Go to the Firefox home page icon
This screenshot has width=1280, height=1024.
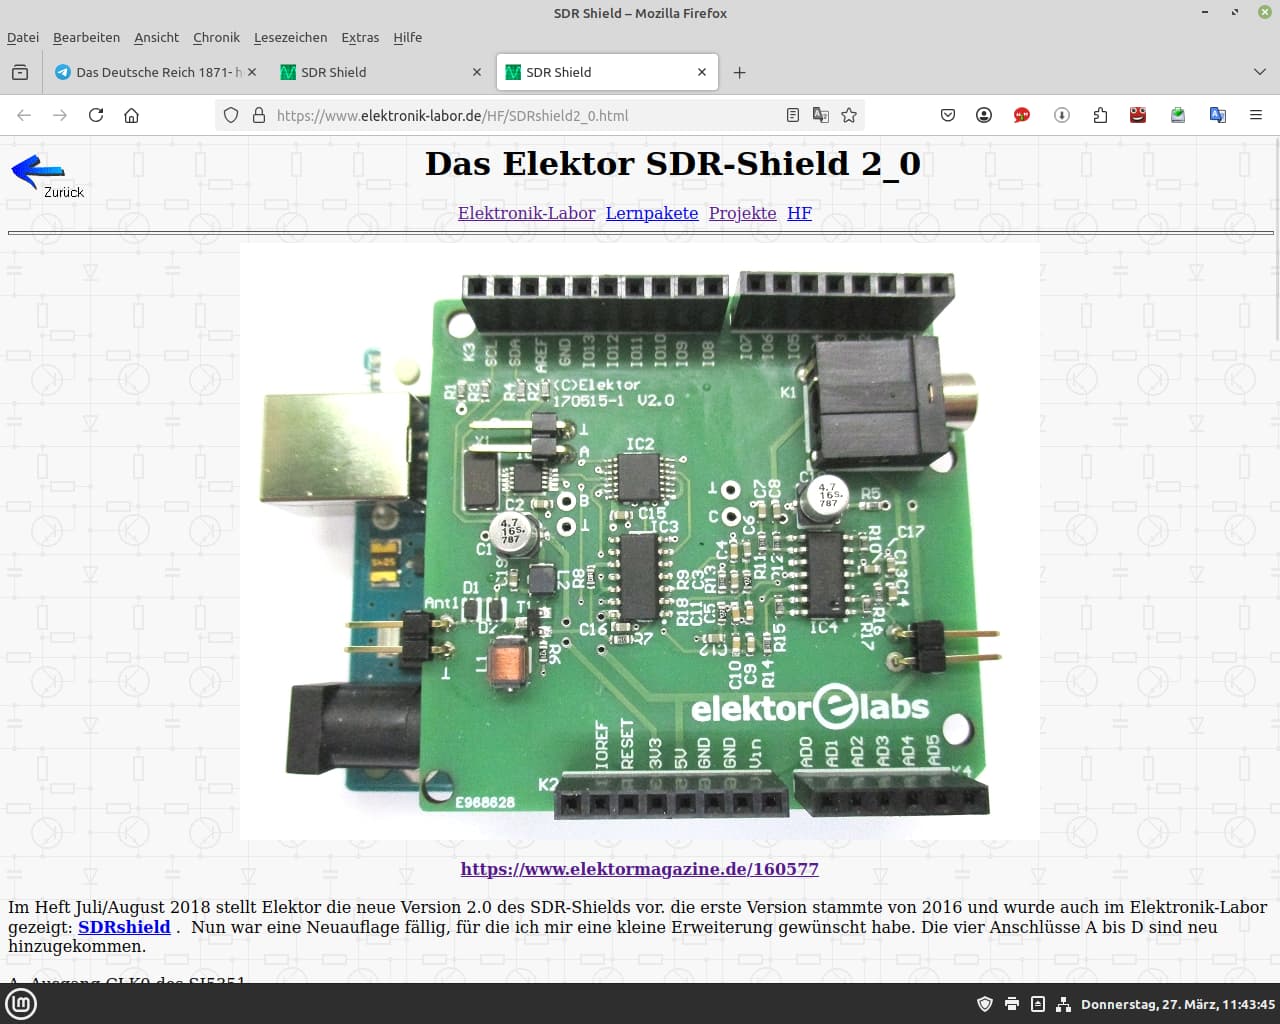coord(131,115)
